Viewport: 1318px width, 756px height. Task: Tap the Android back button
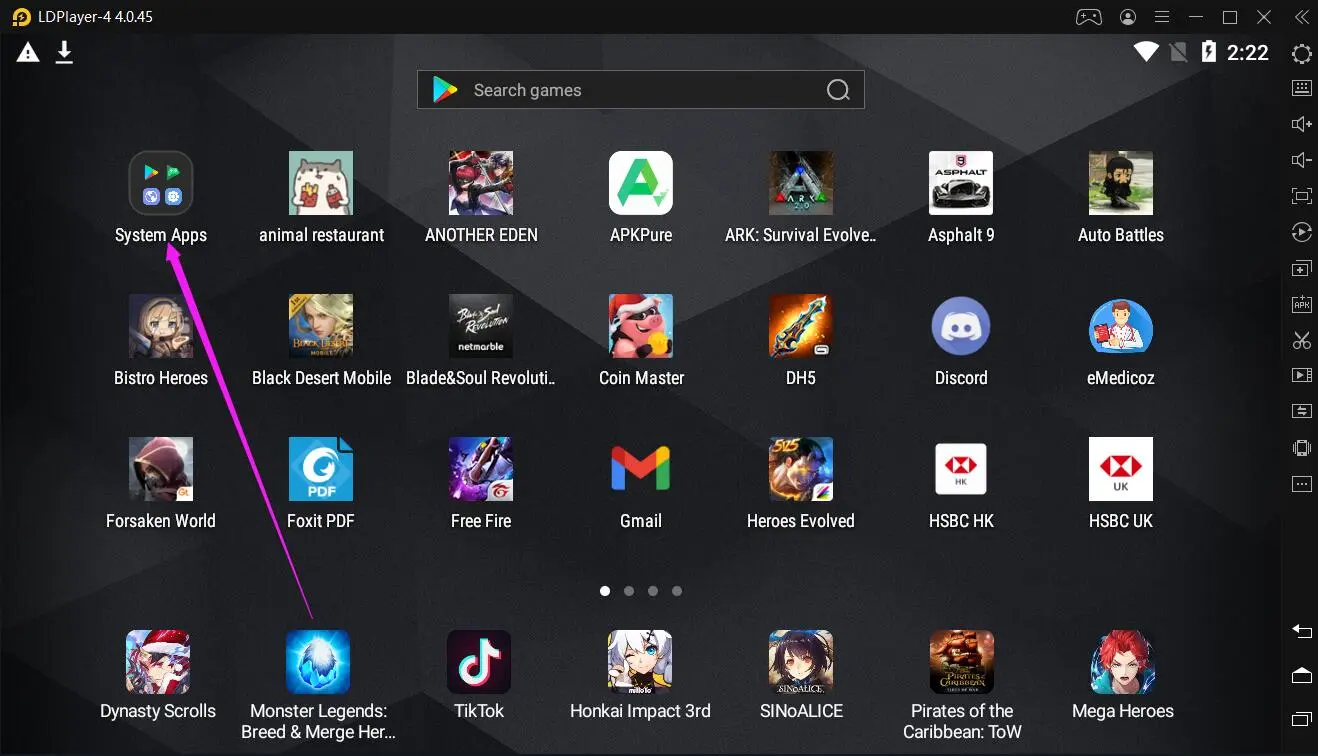pyautogui.click(x=1302, y=631)
